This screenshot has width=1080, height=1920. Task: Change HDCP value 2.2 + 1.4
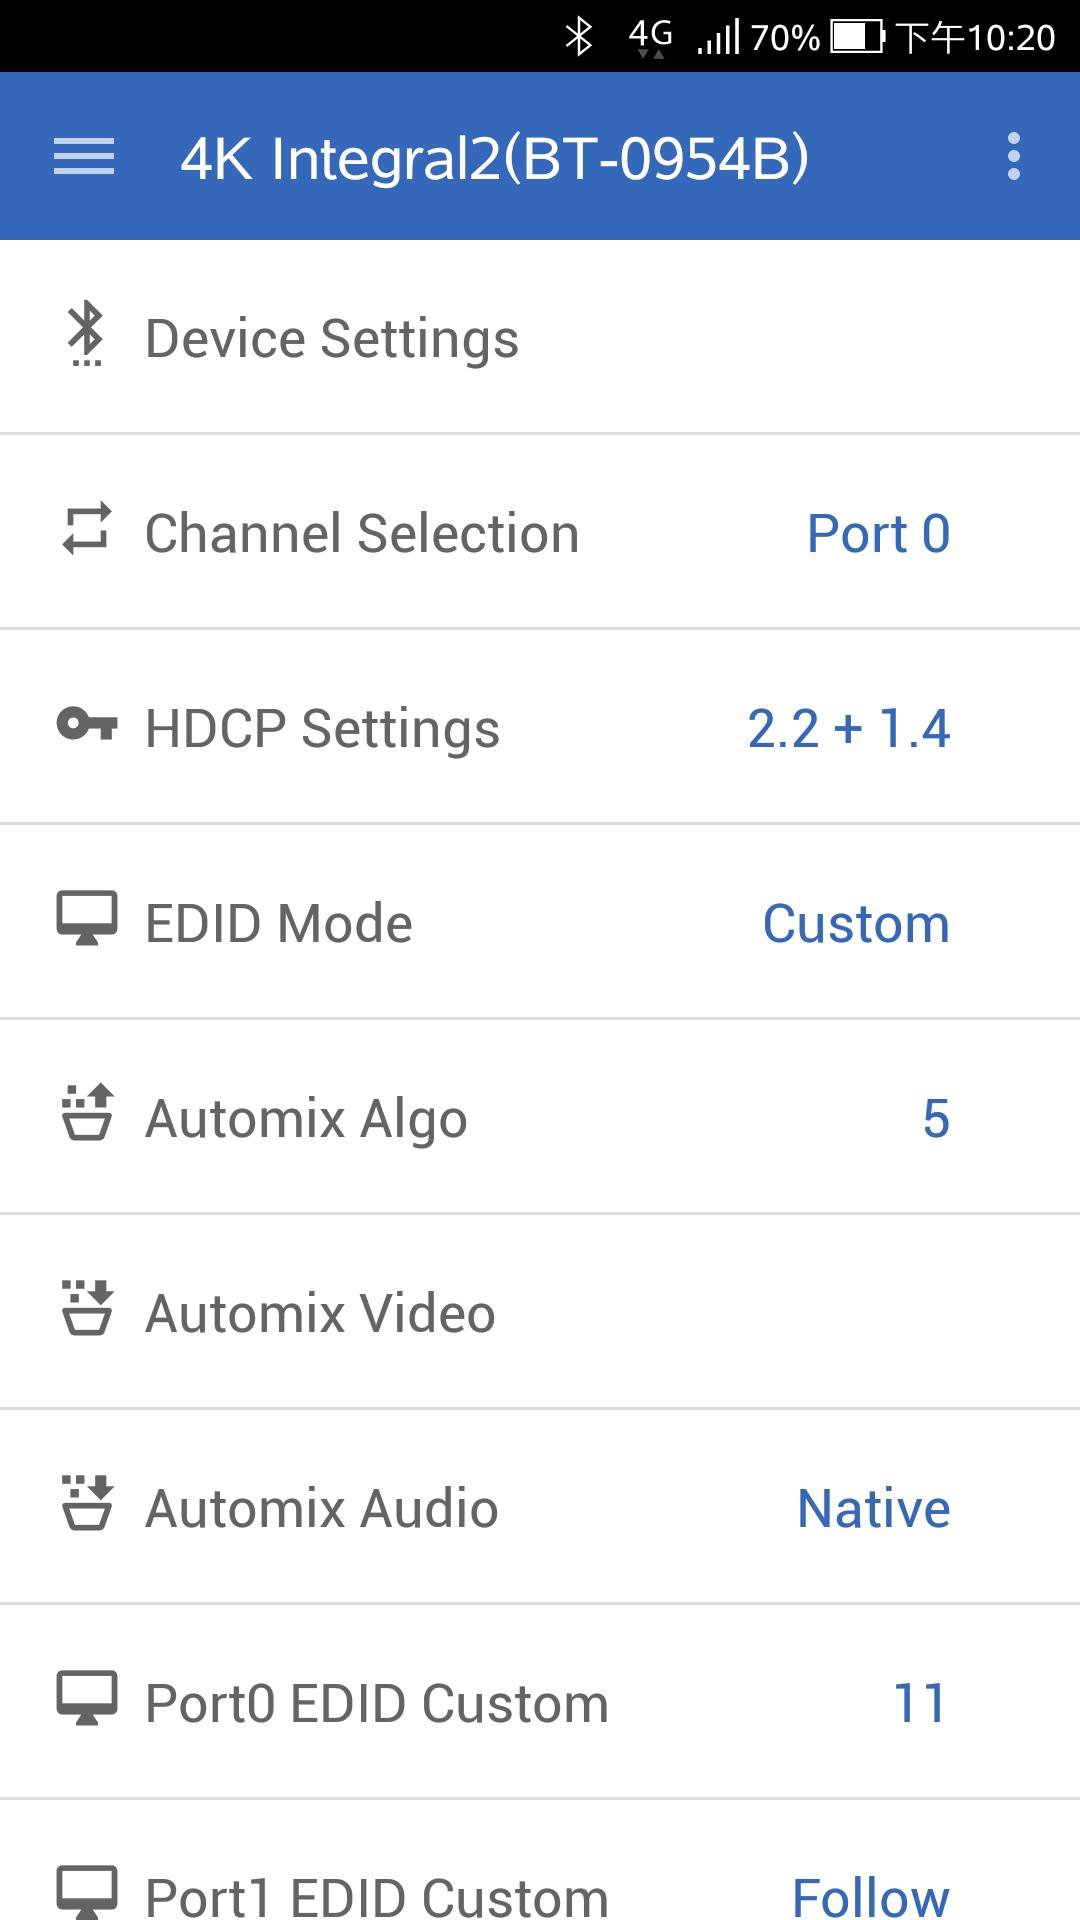pyautogui.click(x=848, y=728)
